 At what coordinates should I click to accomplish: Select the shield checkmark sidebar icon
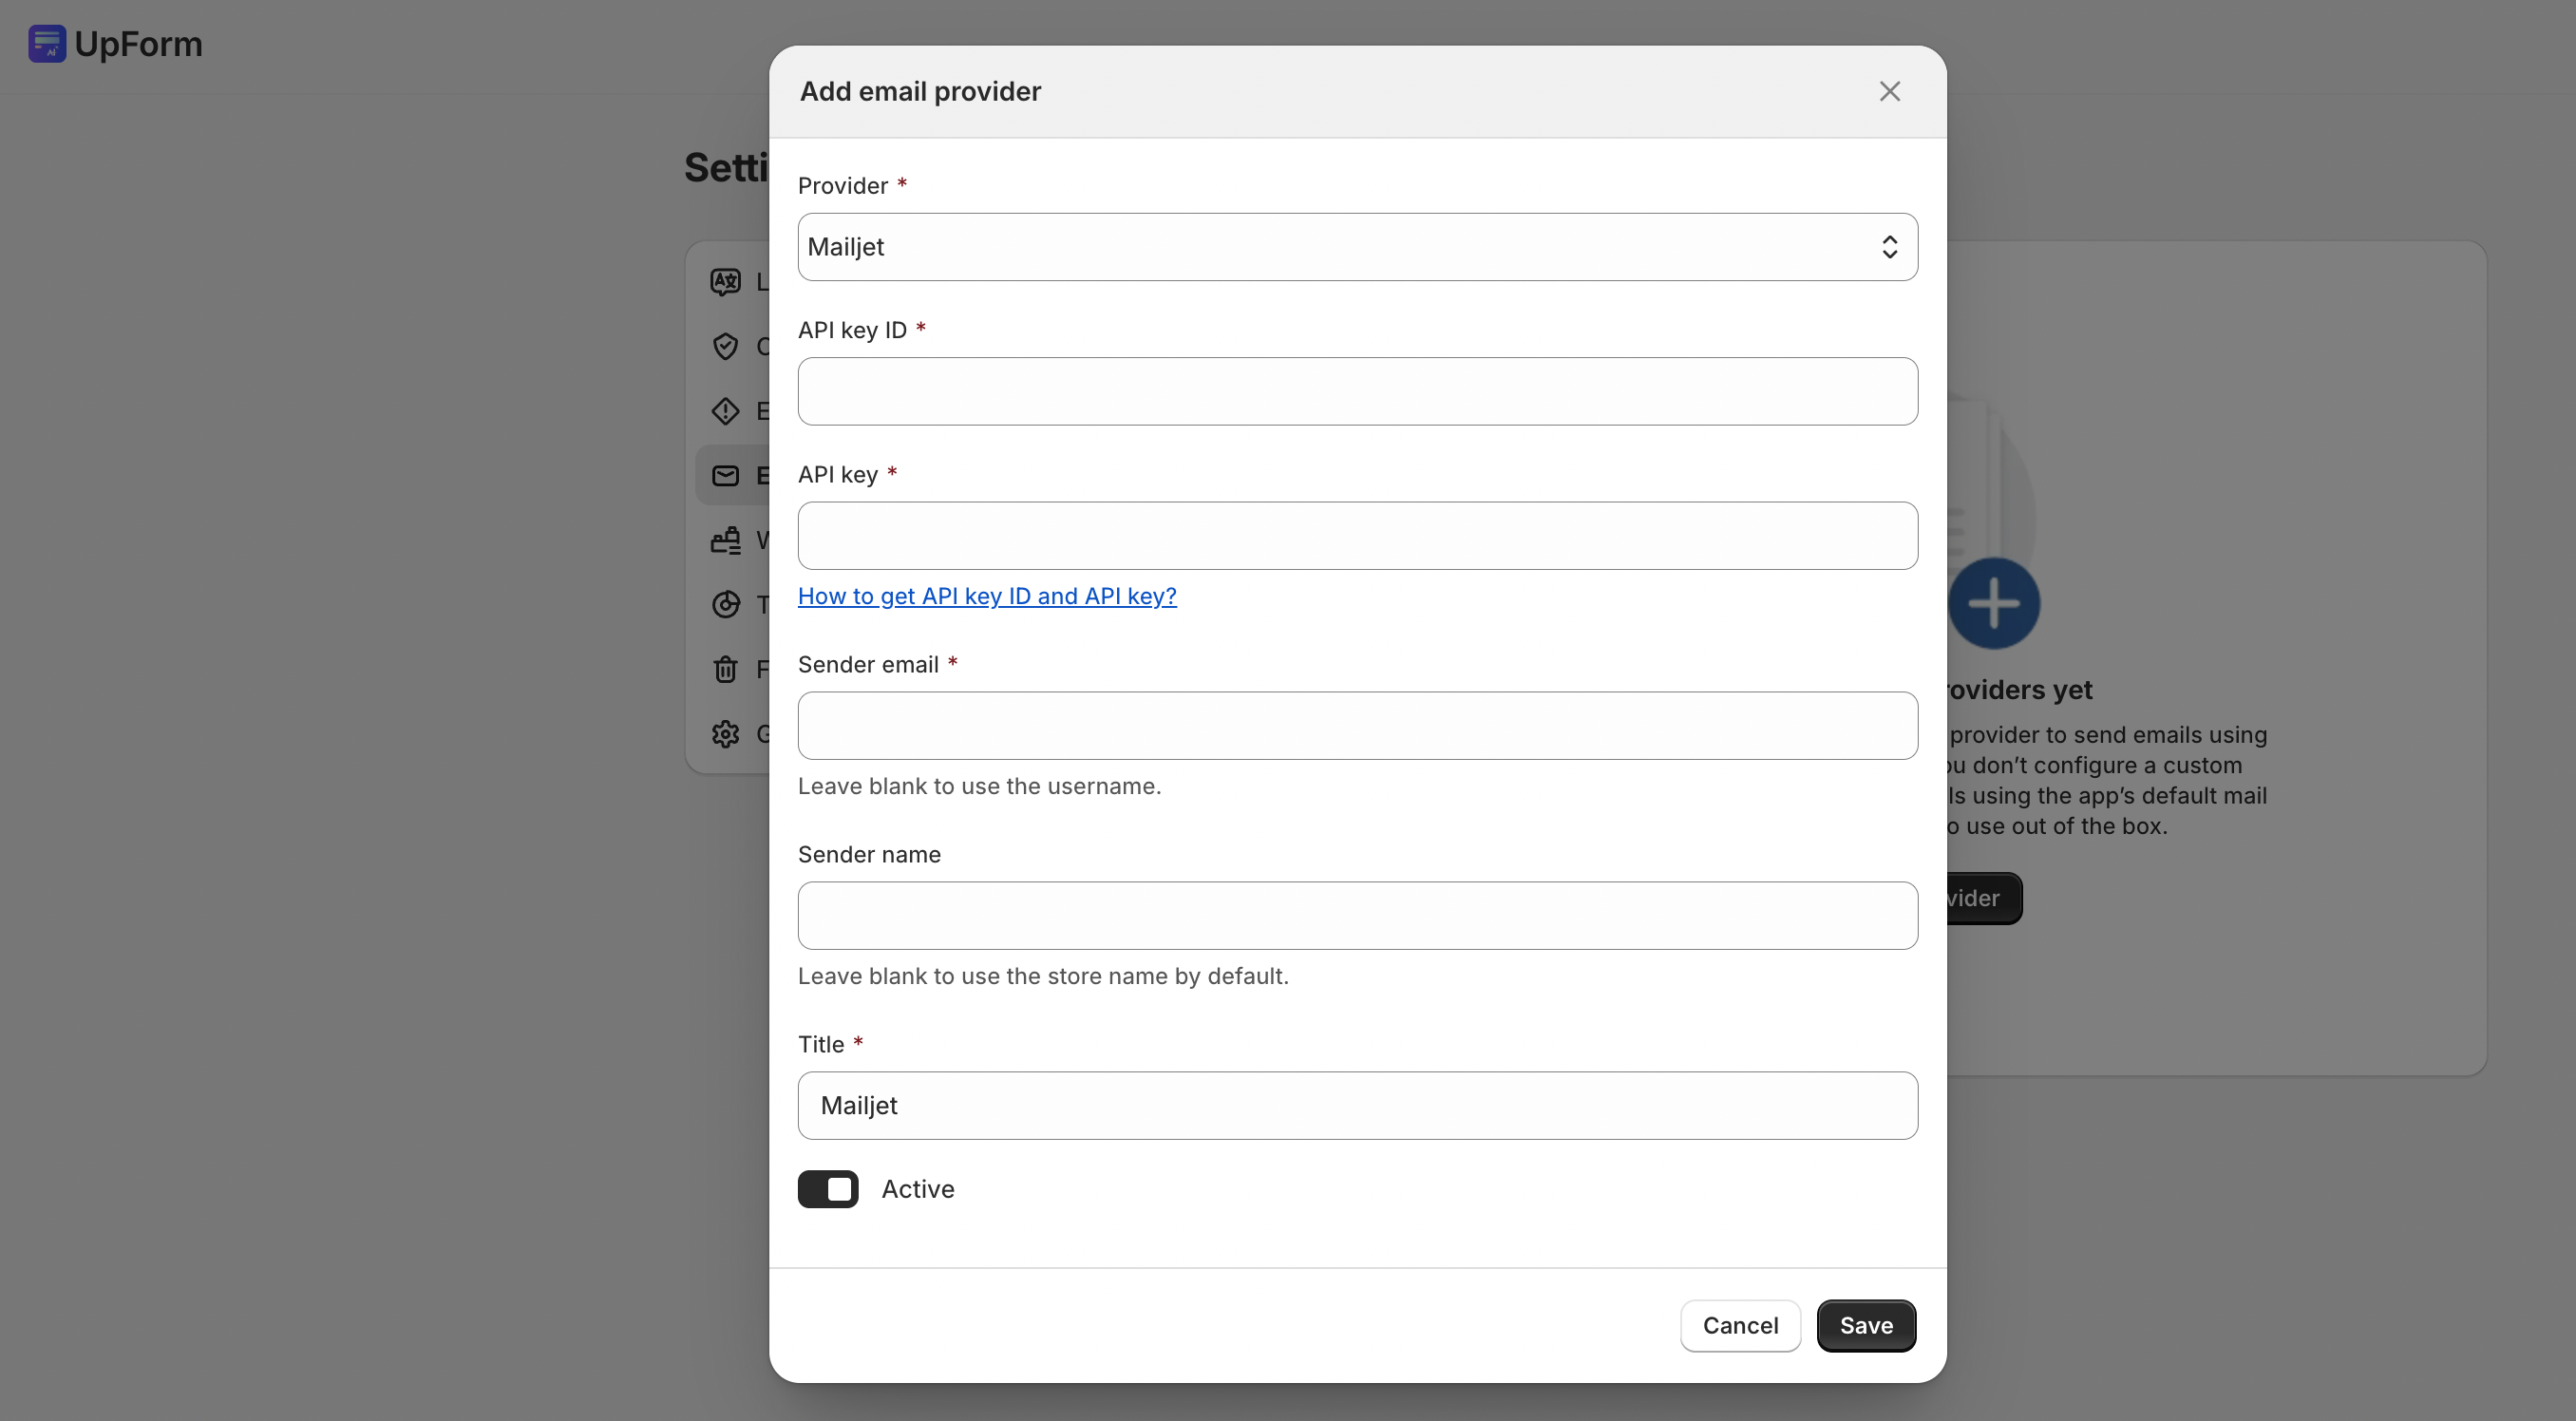(725, 346)
